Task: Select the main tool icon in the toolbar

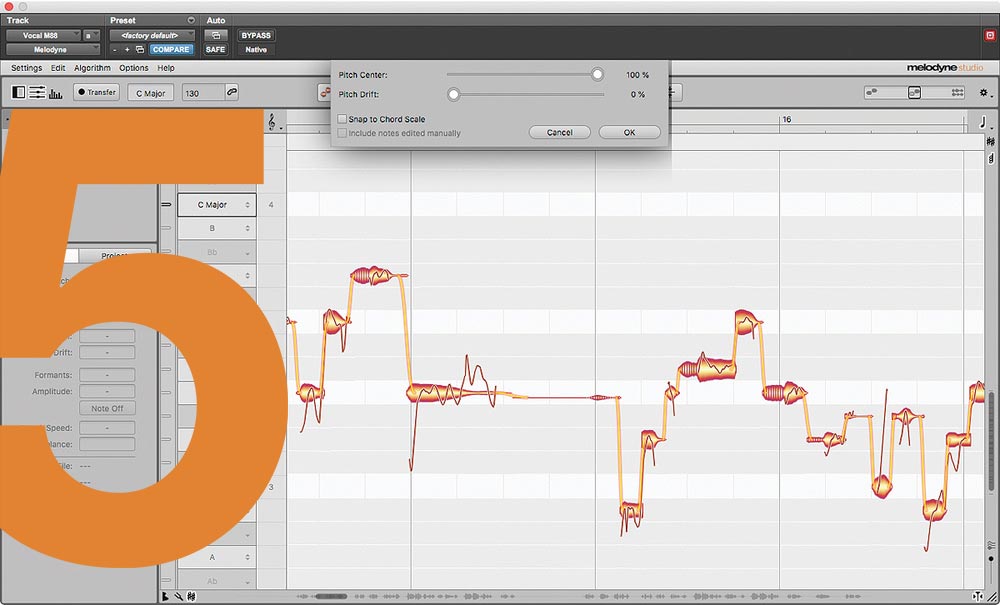Action: (16, 92)
